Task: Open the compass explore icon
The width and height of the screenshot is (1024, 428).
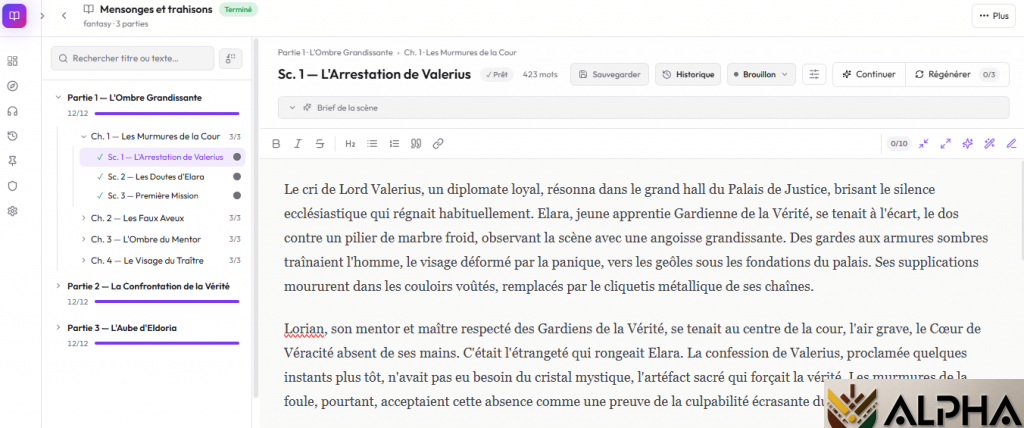Action: tap(12, 86)
